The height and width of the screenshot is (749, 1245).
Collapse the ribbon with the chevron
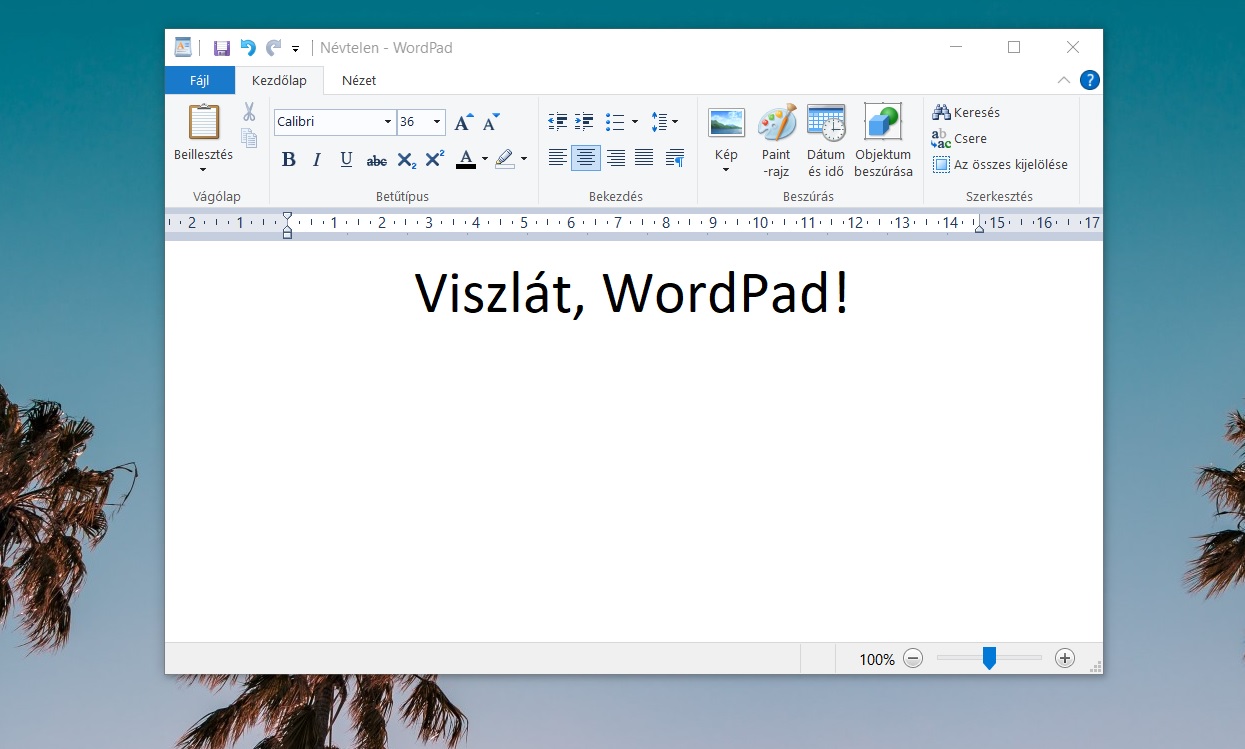point(1063,80)
